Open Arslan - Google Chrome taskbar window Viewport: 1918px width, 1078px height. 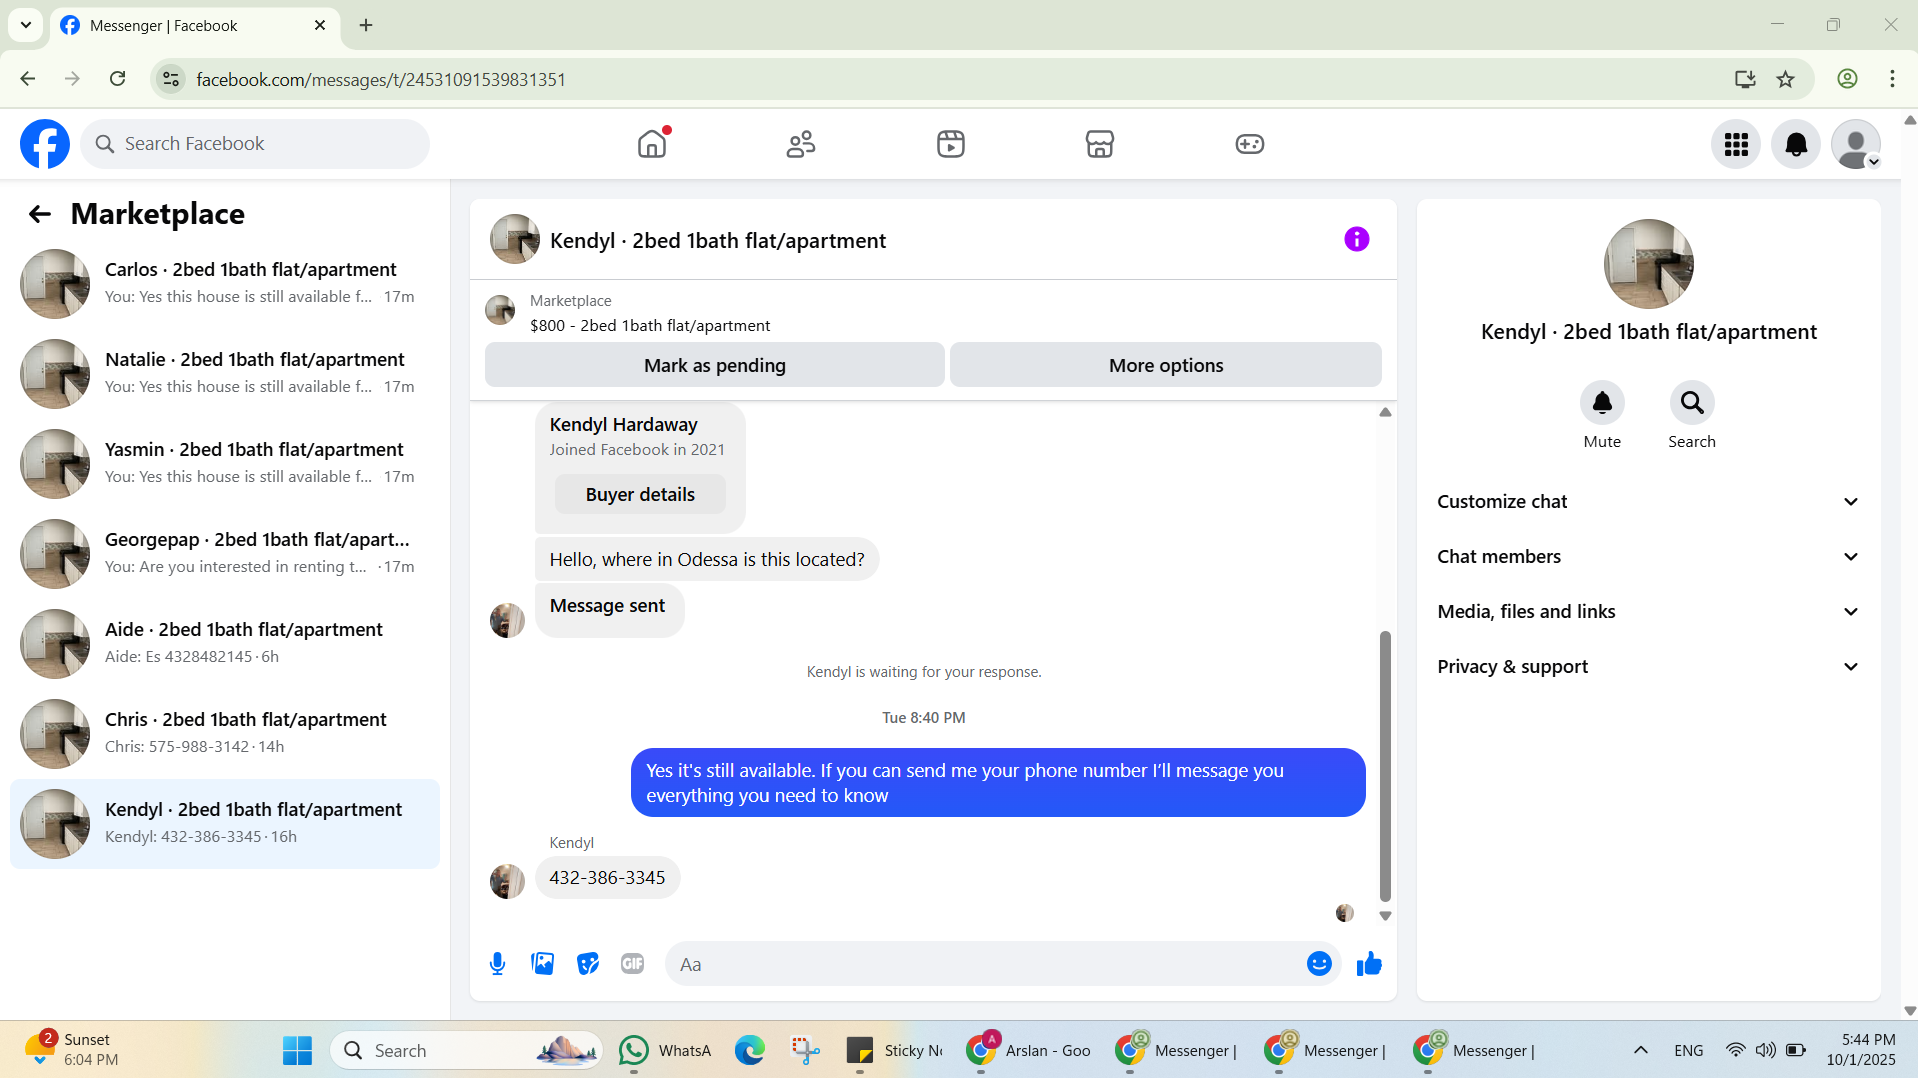point(1029,1051)
